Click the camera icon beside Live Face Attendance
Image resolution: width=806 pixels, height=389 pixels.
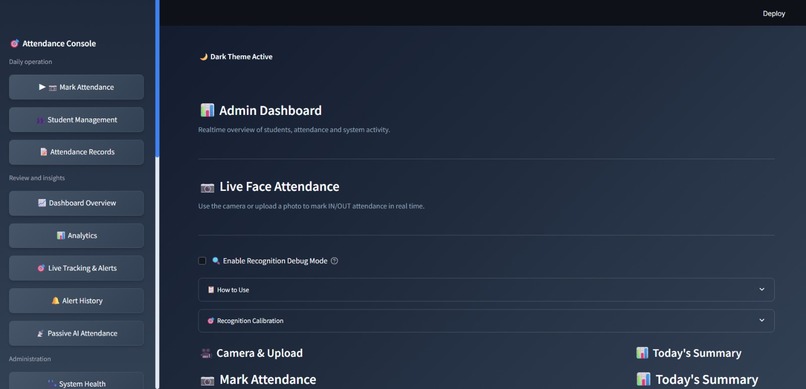[207, 188]
